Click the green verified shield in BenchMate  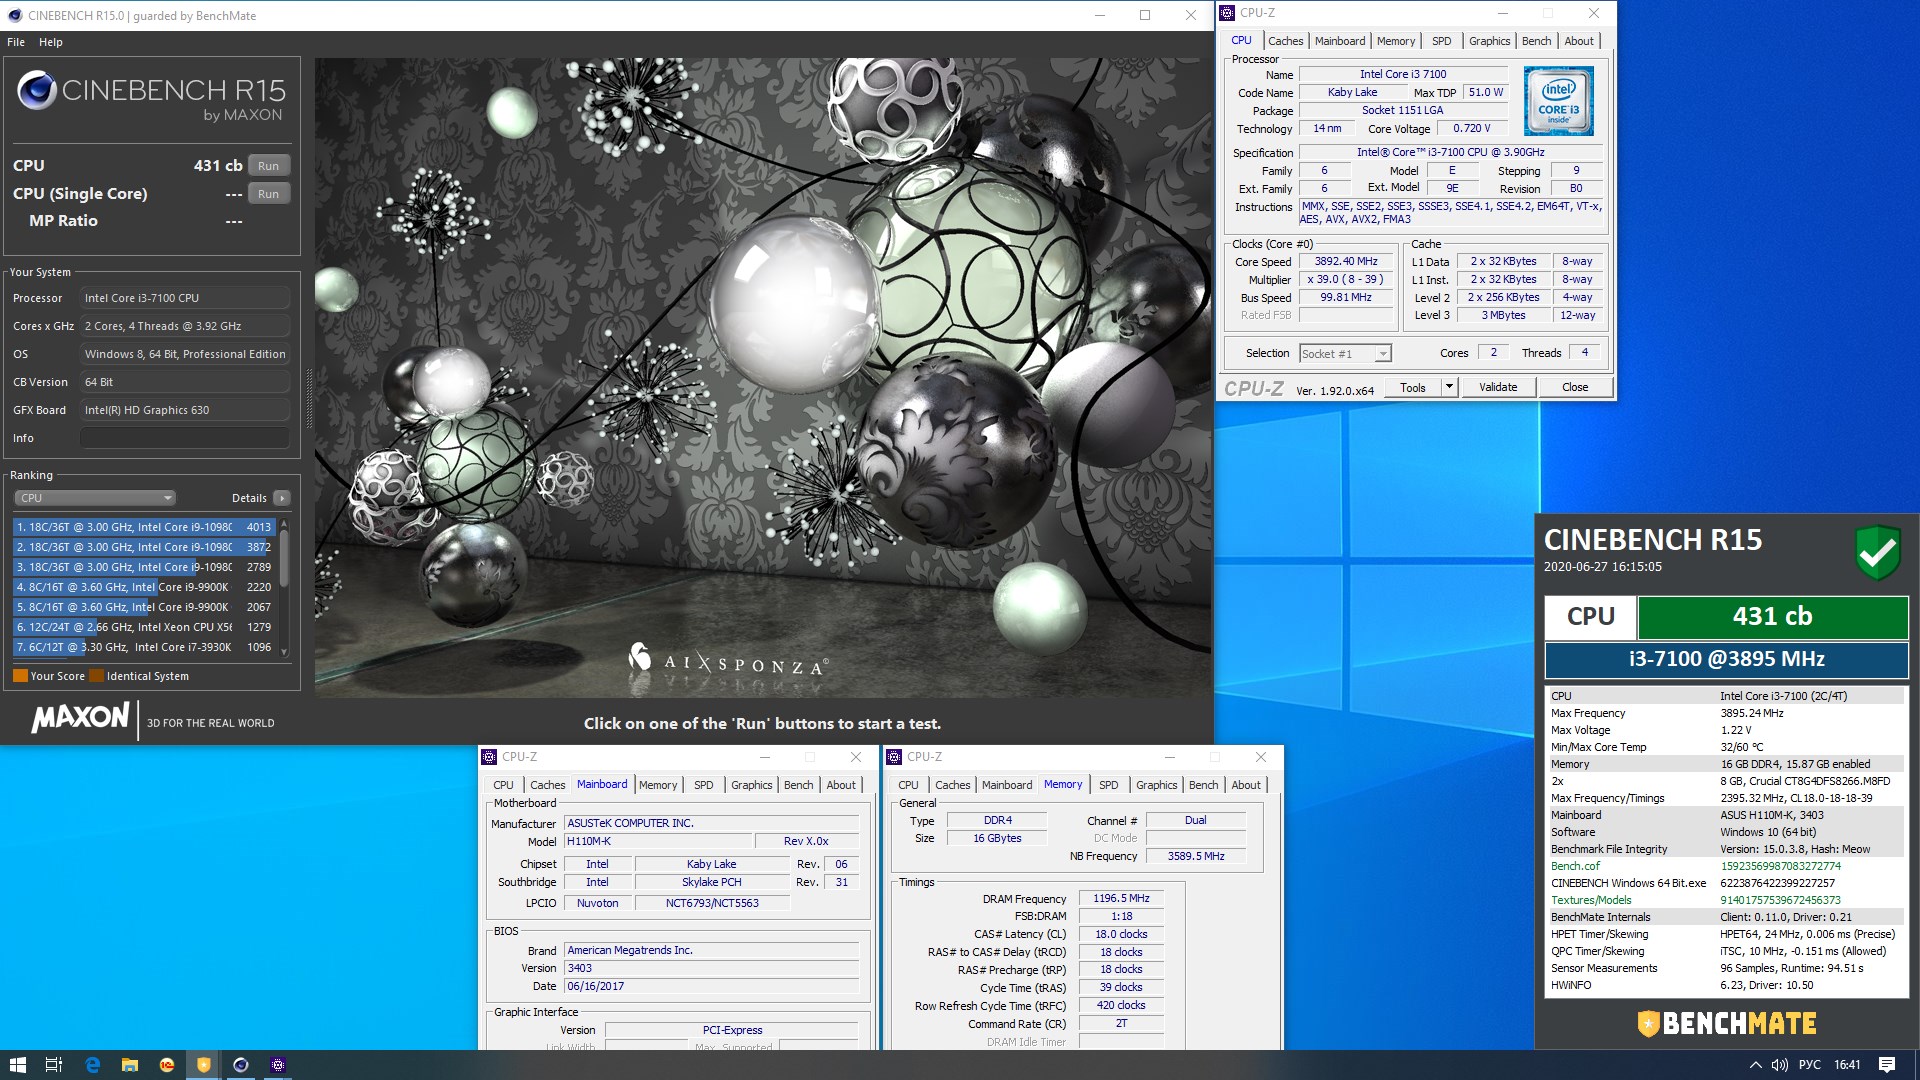(1877, 552)
